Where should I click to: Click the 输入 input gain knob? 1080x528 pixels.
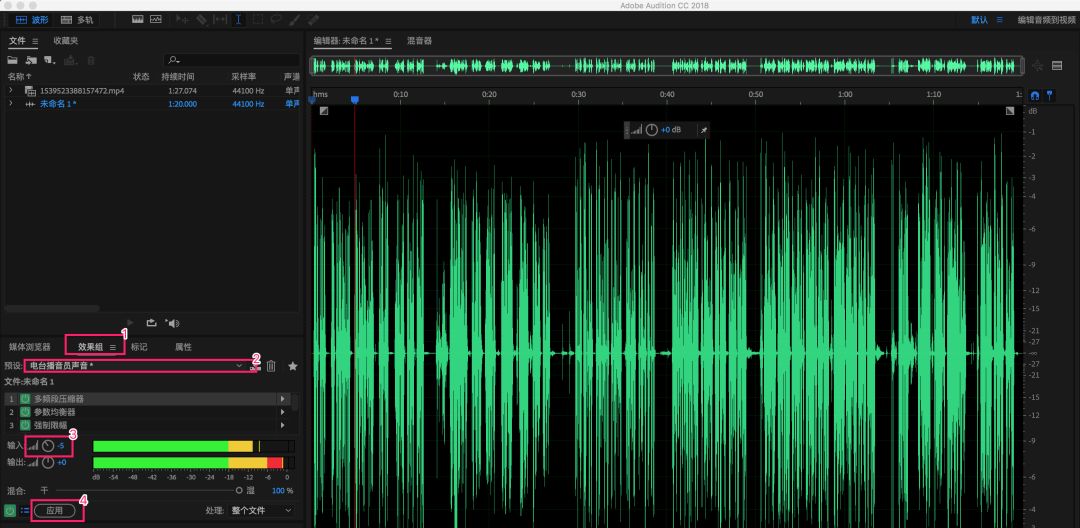48,446
